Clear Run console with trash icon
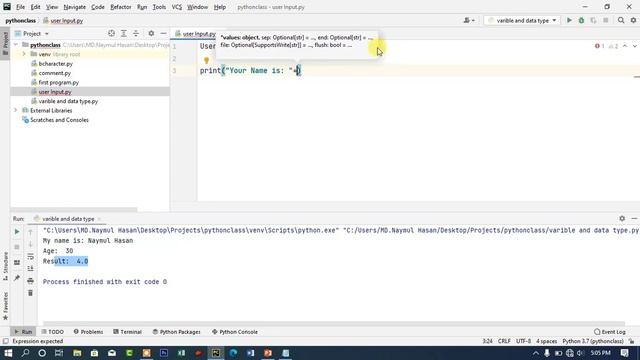 pos(30,293)
